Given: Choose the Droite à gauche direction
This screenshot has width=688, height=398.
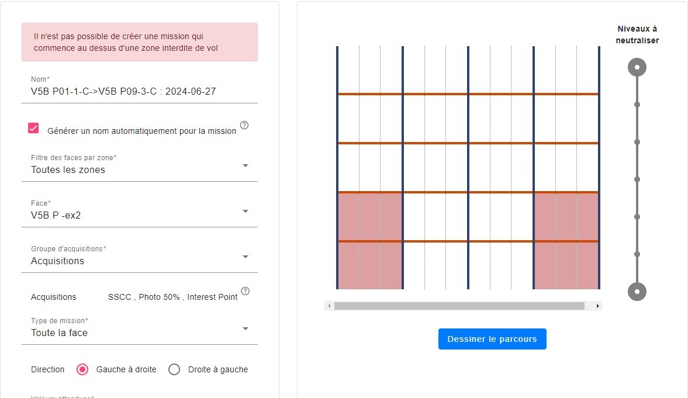Looking at the screenshot, I should click(174, 369).
